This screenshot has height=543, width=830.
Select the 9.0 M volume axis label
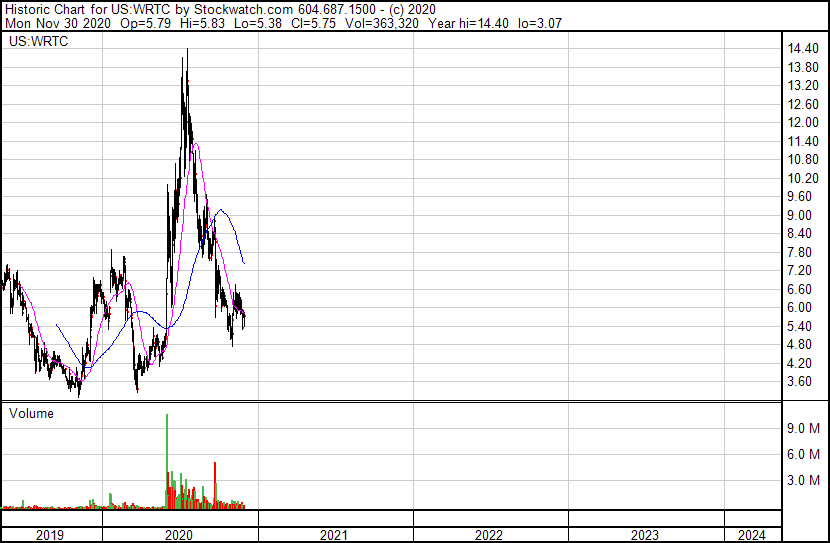(x=803, y=428)
